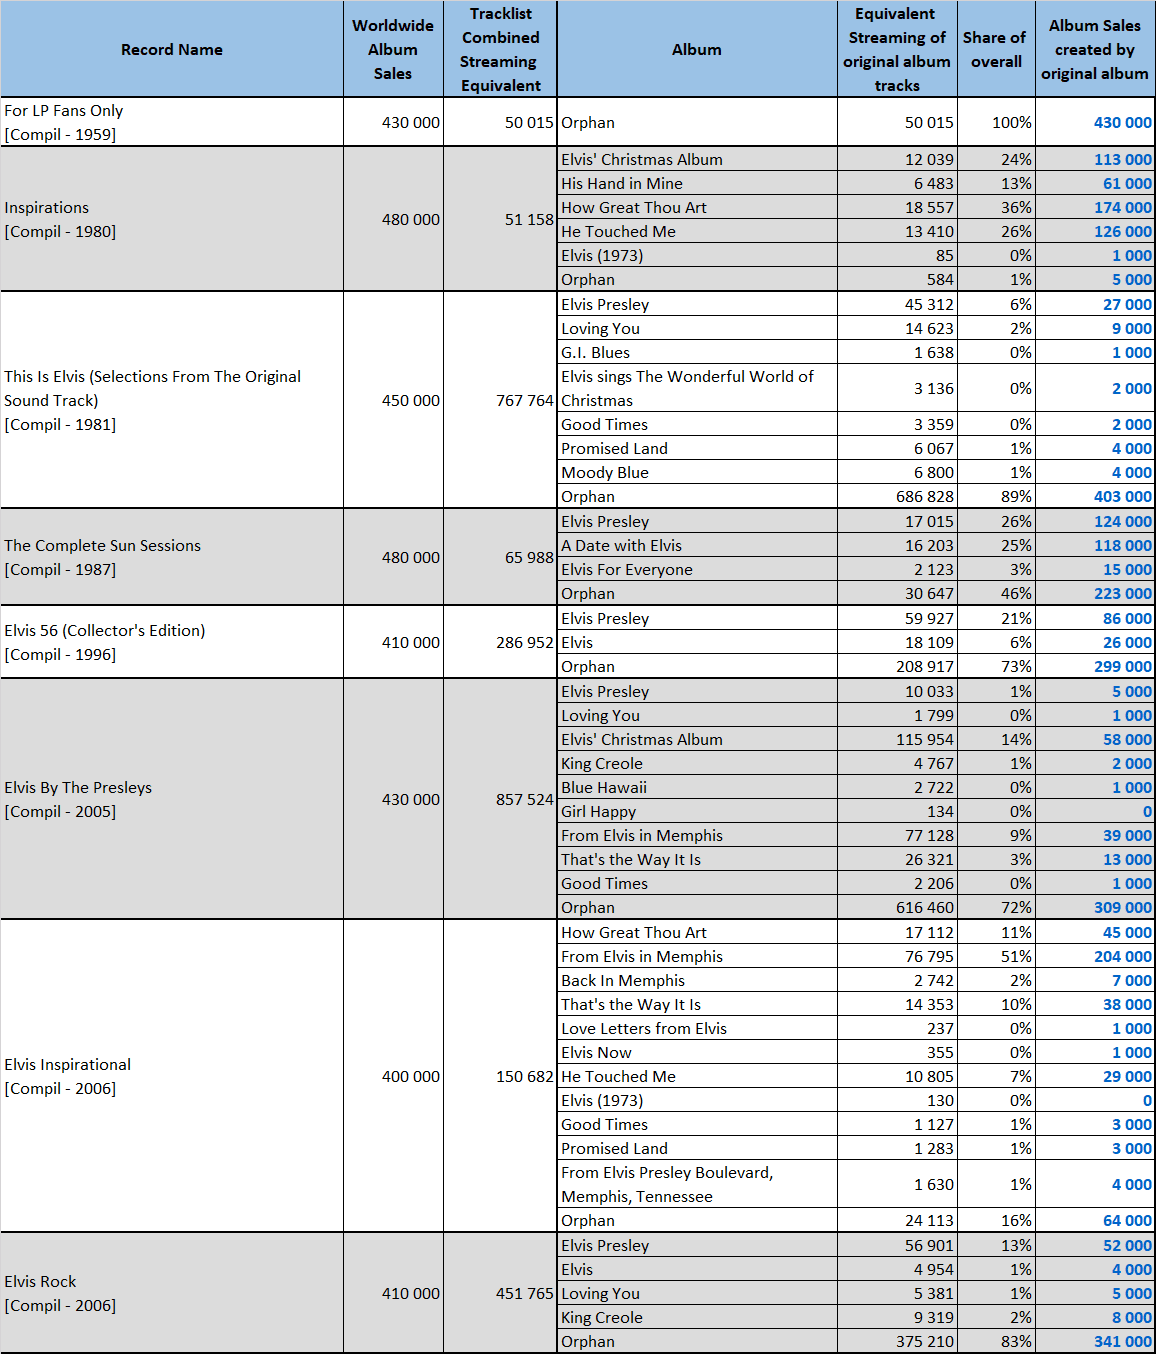Click 'Elvis sings The Wonderful World of Christmas'

[697, 388]
